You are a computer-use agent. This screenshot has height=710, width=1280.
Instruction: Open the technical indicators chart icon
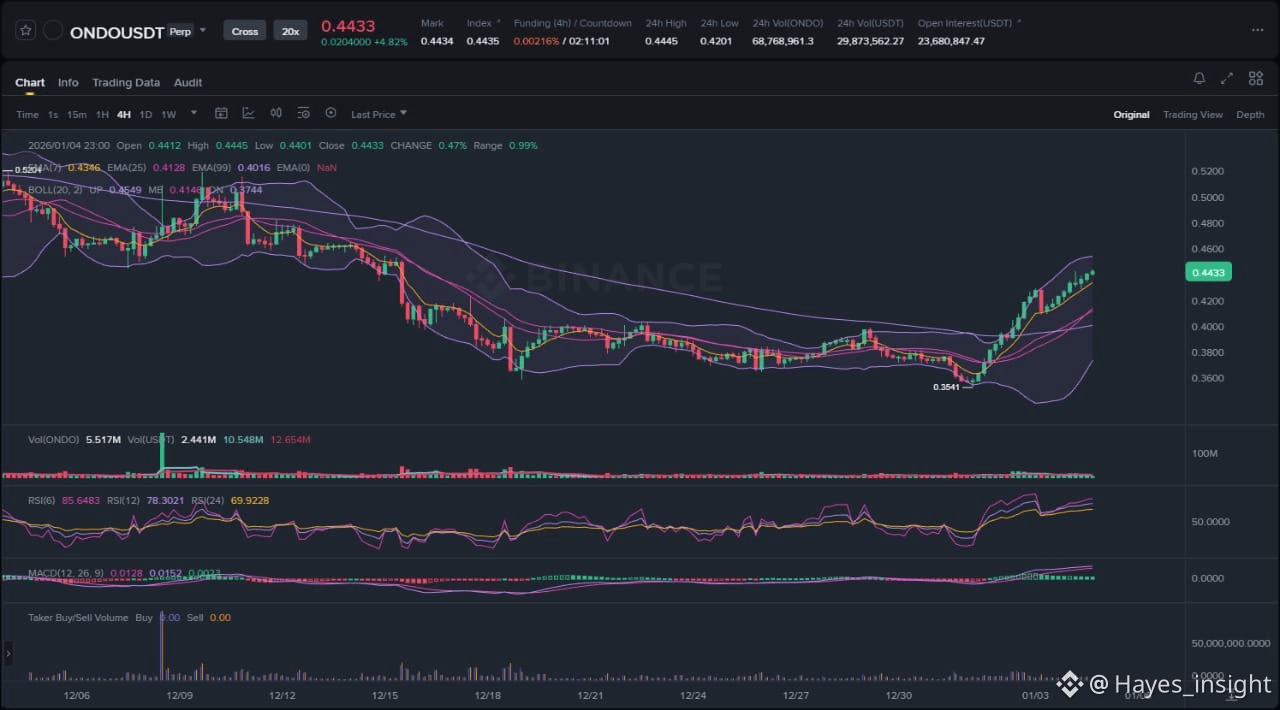coord(248,113)
